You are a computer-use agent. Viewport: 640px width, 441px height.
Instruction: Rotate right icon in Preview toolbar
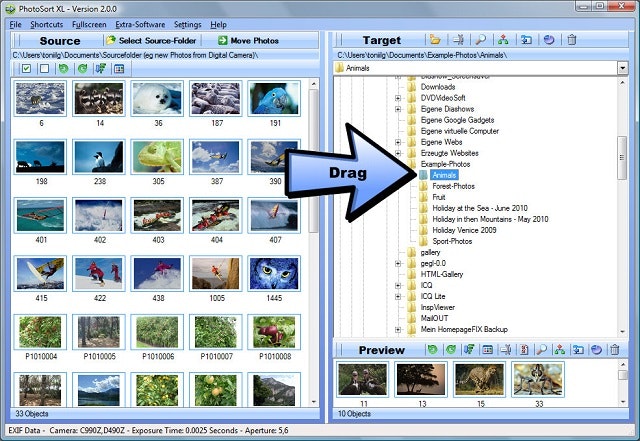pos(451,350)
